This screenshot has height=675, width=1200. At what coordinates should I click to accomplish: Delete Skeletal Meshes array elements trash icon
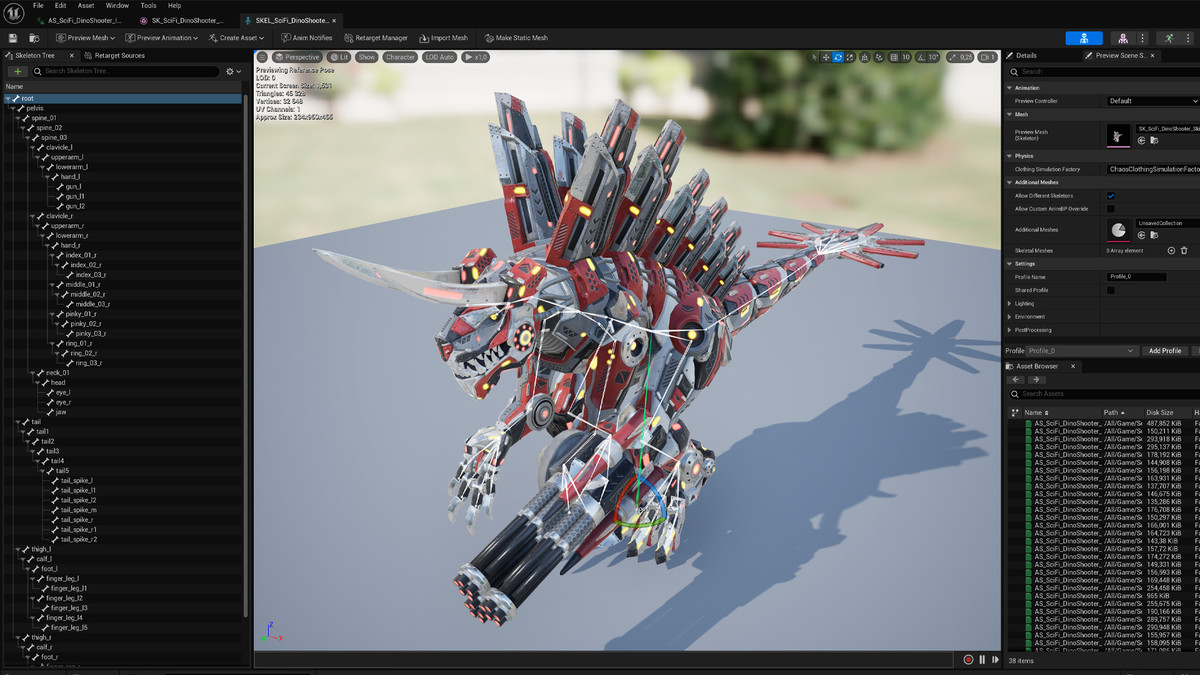[1184, 250]
